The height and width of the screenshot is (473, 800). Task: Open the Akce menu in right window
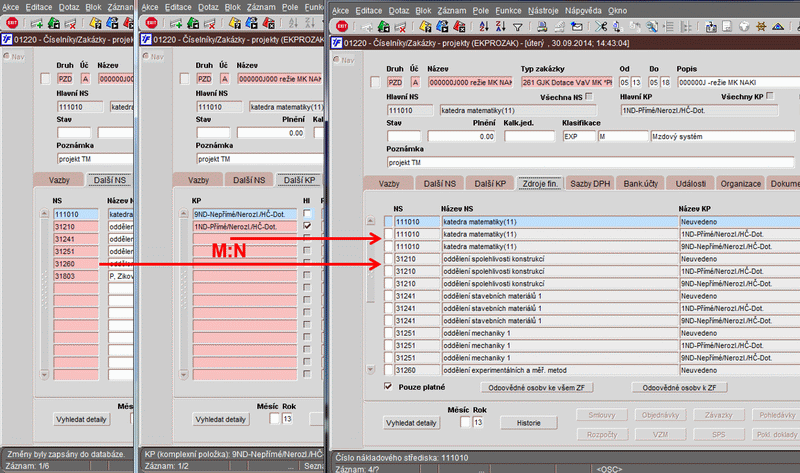[x=340, y=10]
